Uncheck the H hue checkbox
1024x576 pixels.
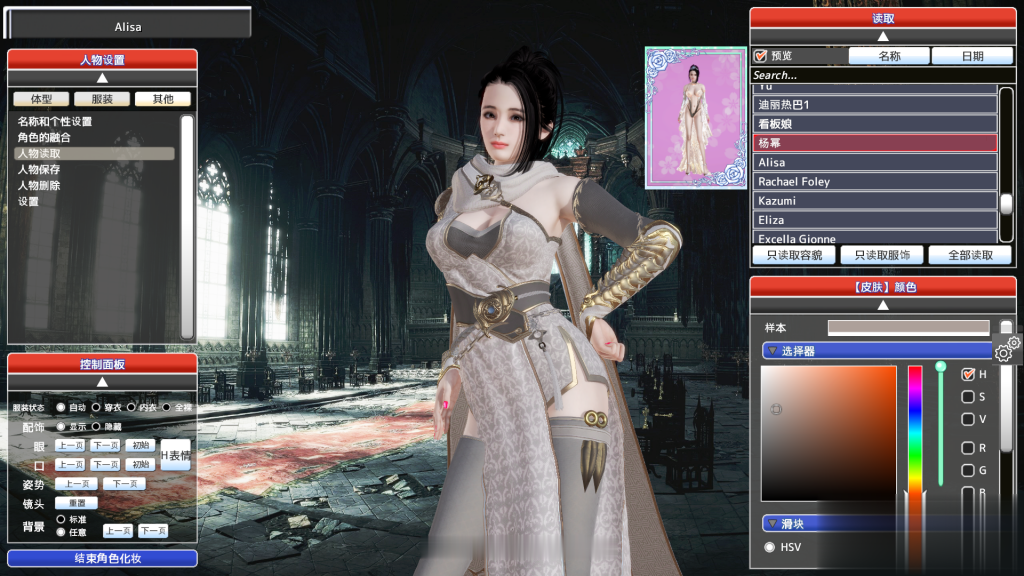968,374
